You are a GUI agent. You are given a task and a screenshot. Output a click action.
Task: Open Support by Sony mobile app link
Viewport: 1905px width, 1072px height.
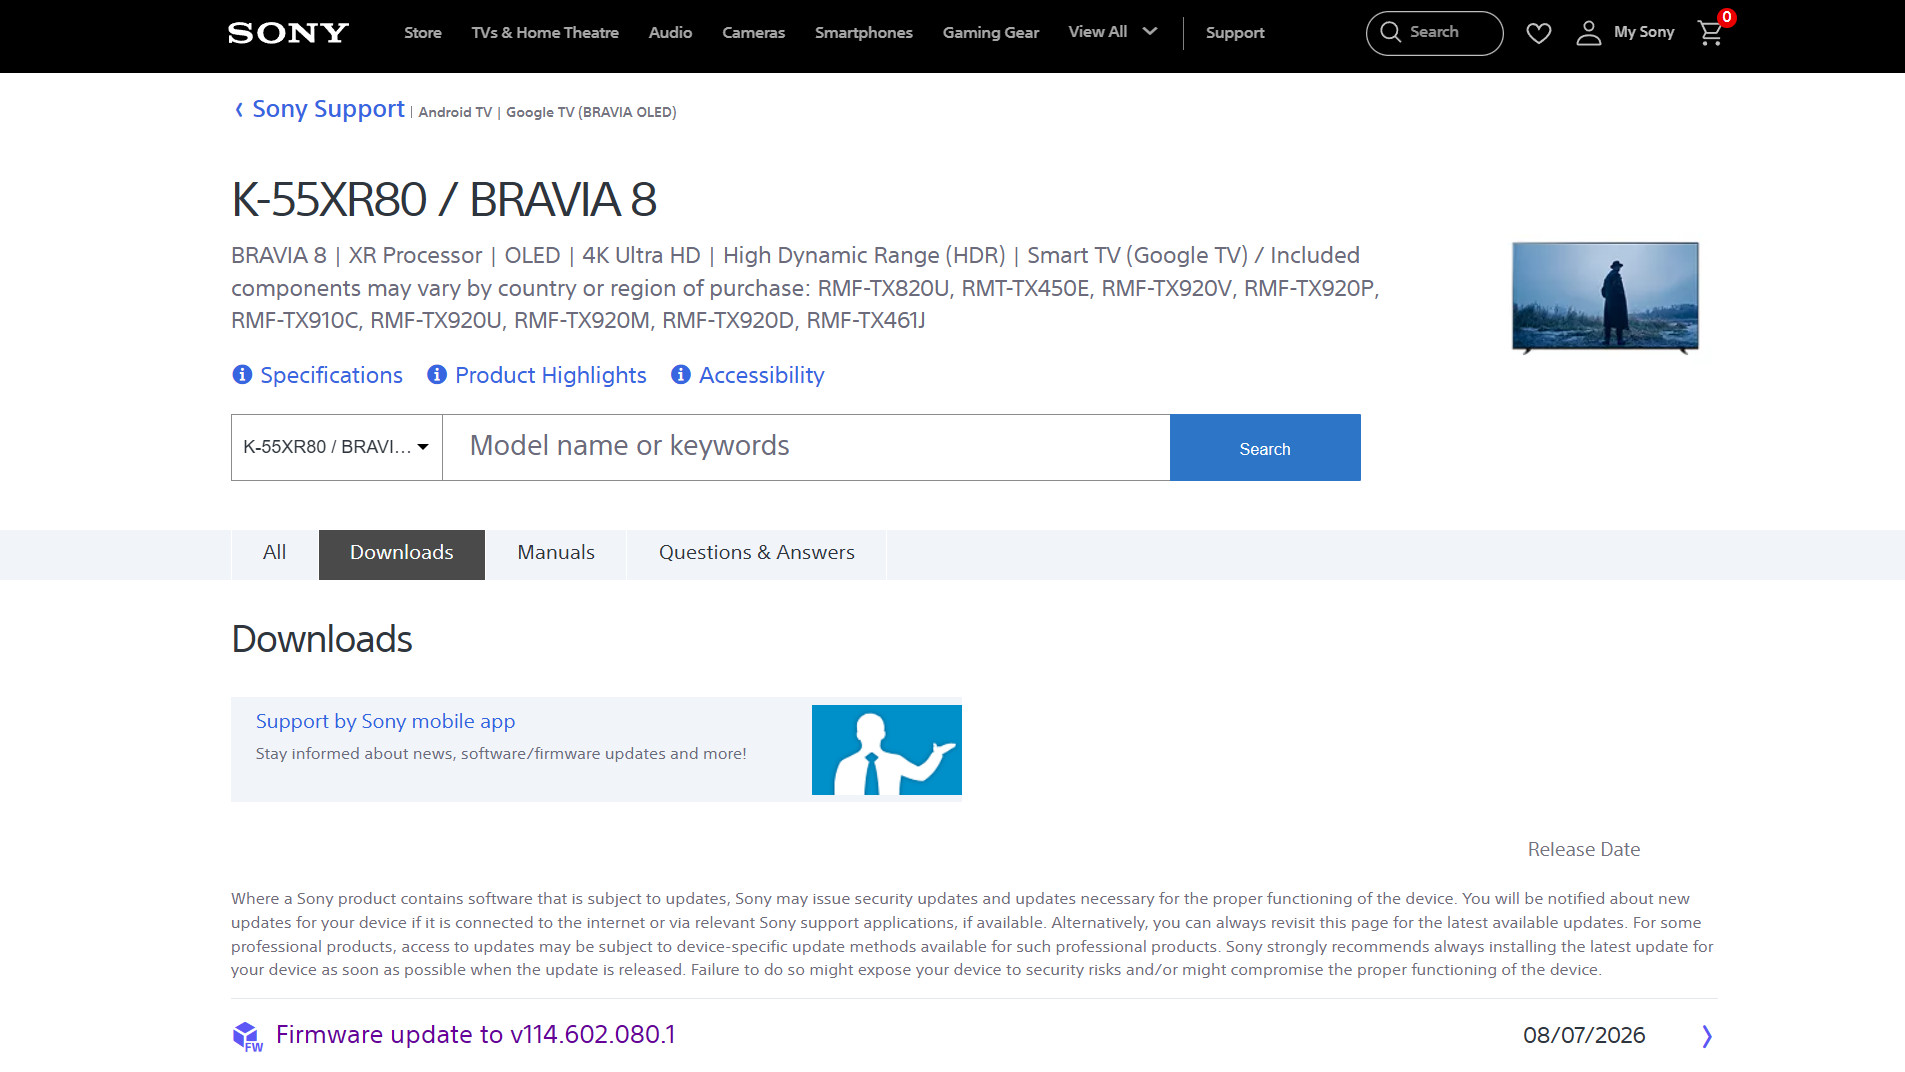coord(385,721)
